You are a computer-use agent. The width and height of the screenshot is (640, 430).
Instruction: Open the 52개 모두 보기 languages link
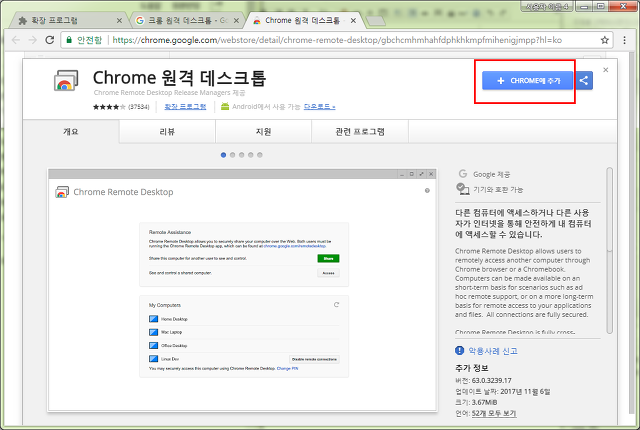(x=494, y=413)
